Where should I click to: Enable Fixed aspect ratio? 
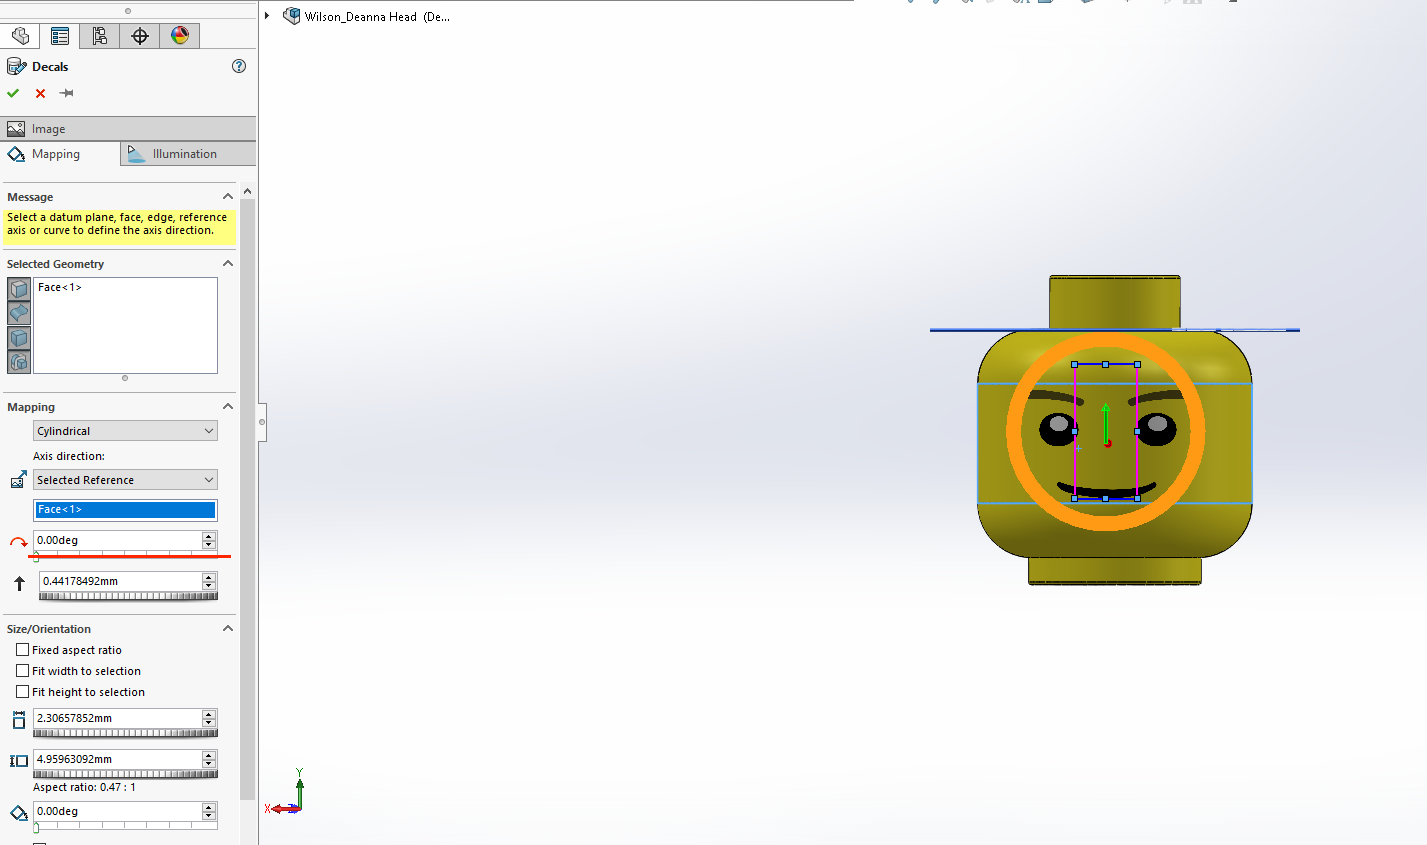click(22, 649)
